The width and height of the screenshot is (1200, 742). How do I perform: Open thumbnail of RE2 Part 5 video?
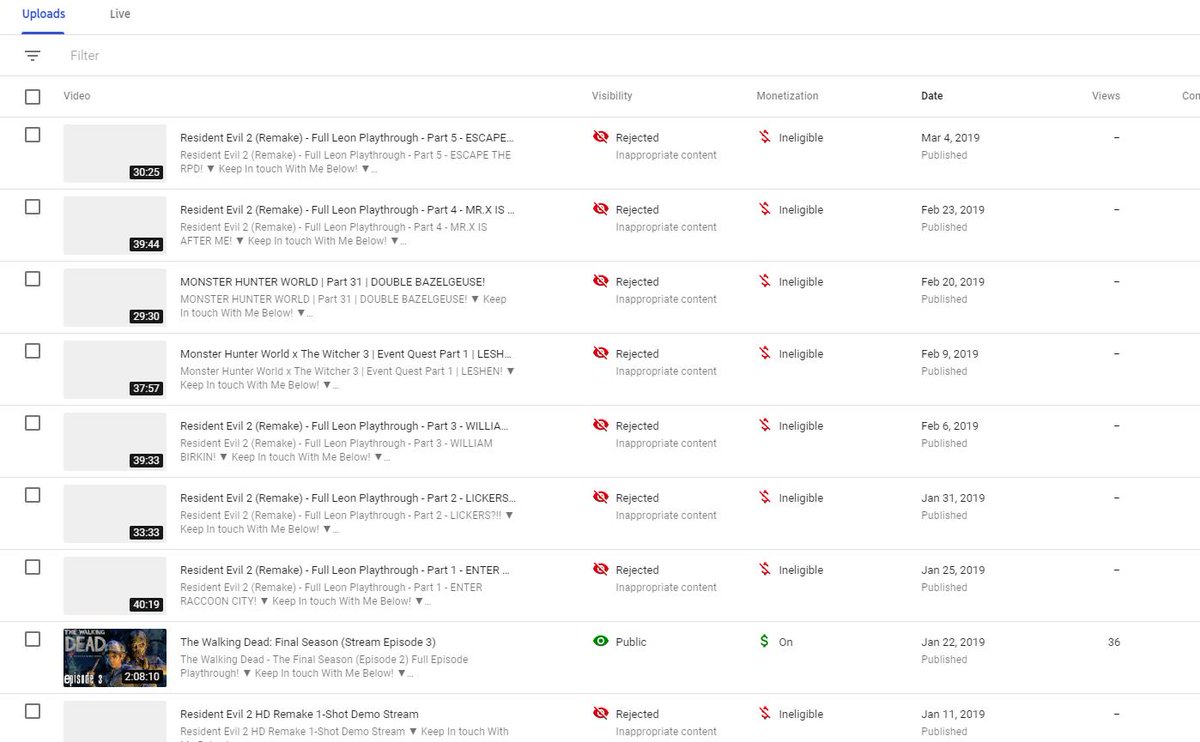pyautogui.click(x=115, y=154)
